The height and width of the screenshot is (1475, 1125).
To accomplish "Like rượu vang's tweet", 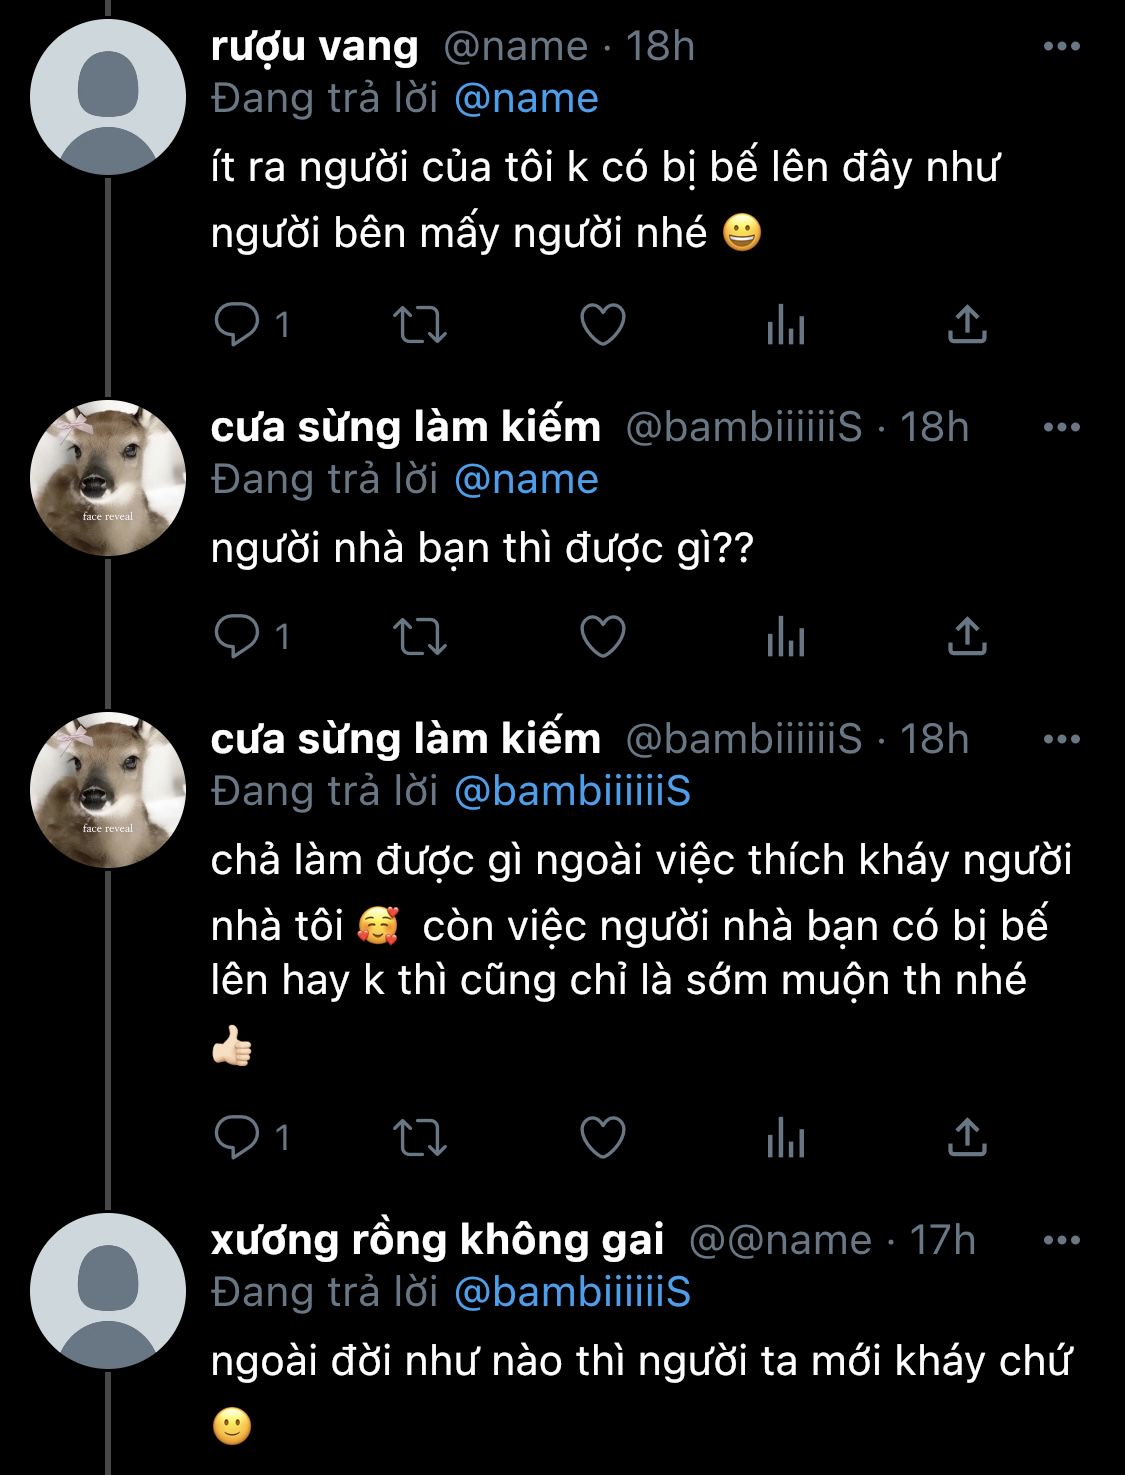I will coord(603,324).
